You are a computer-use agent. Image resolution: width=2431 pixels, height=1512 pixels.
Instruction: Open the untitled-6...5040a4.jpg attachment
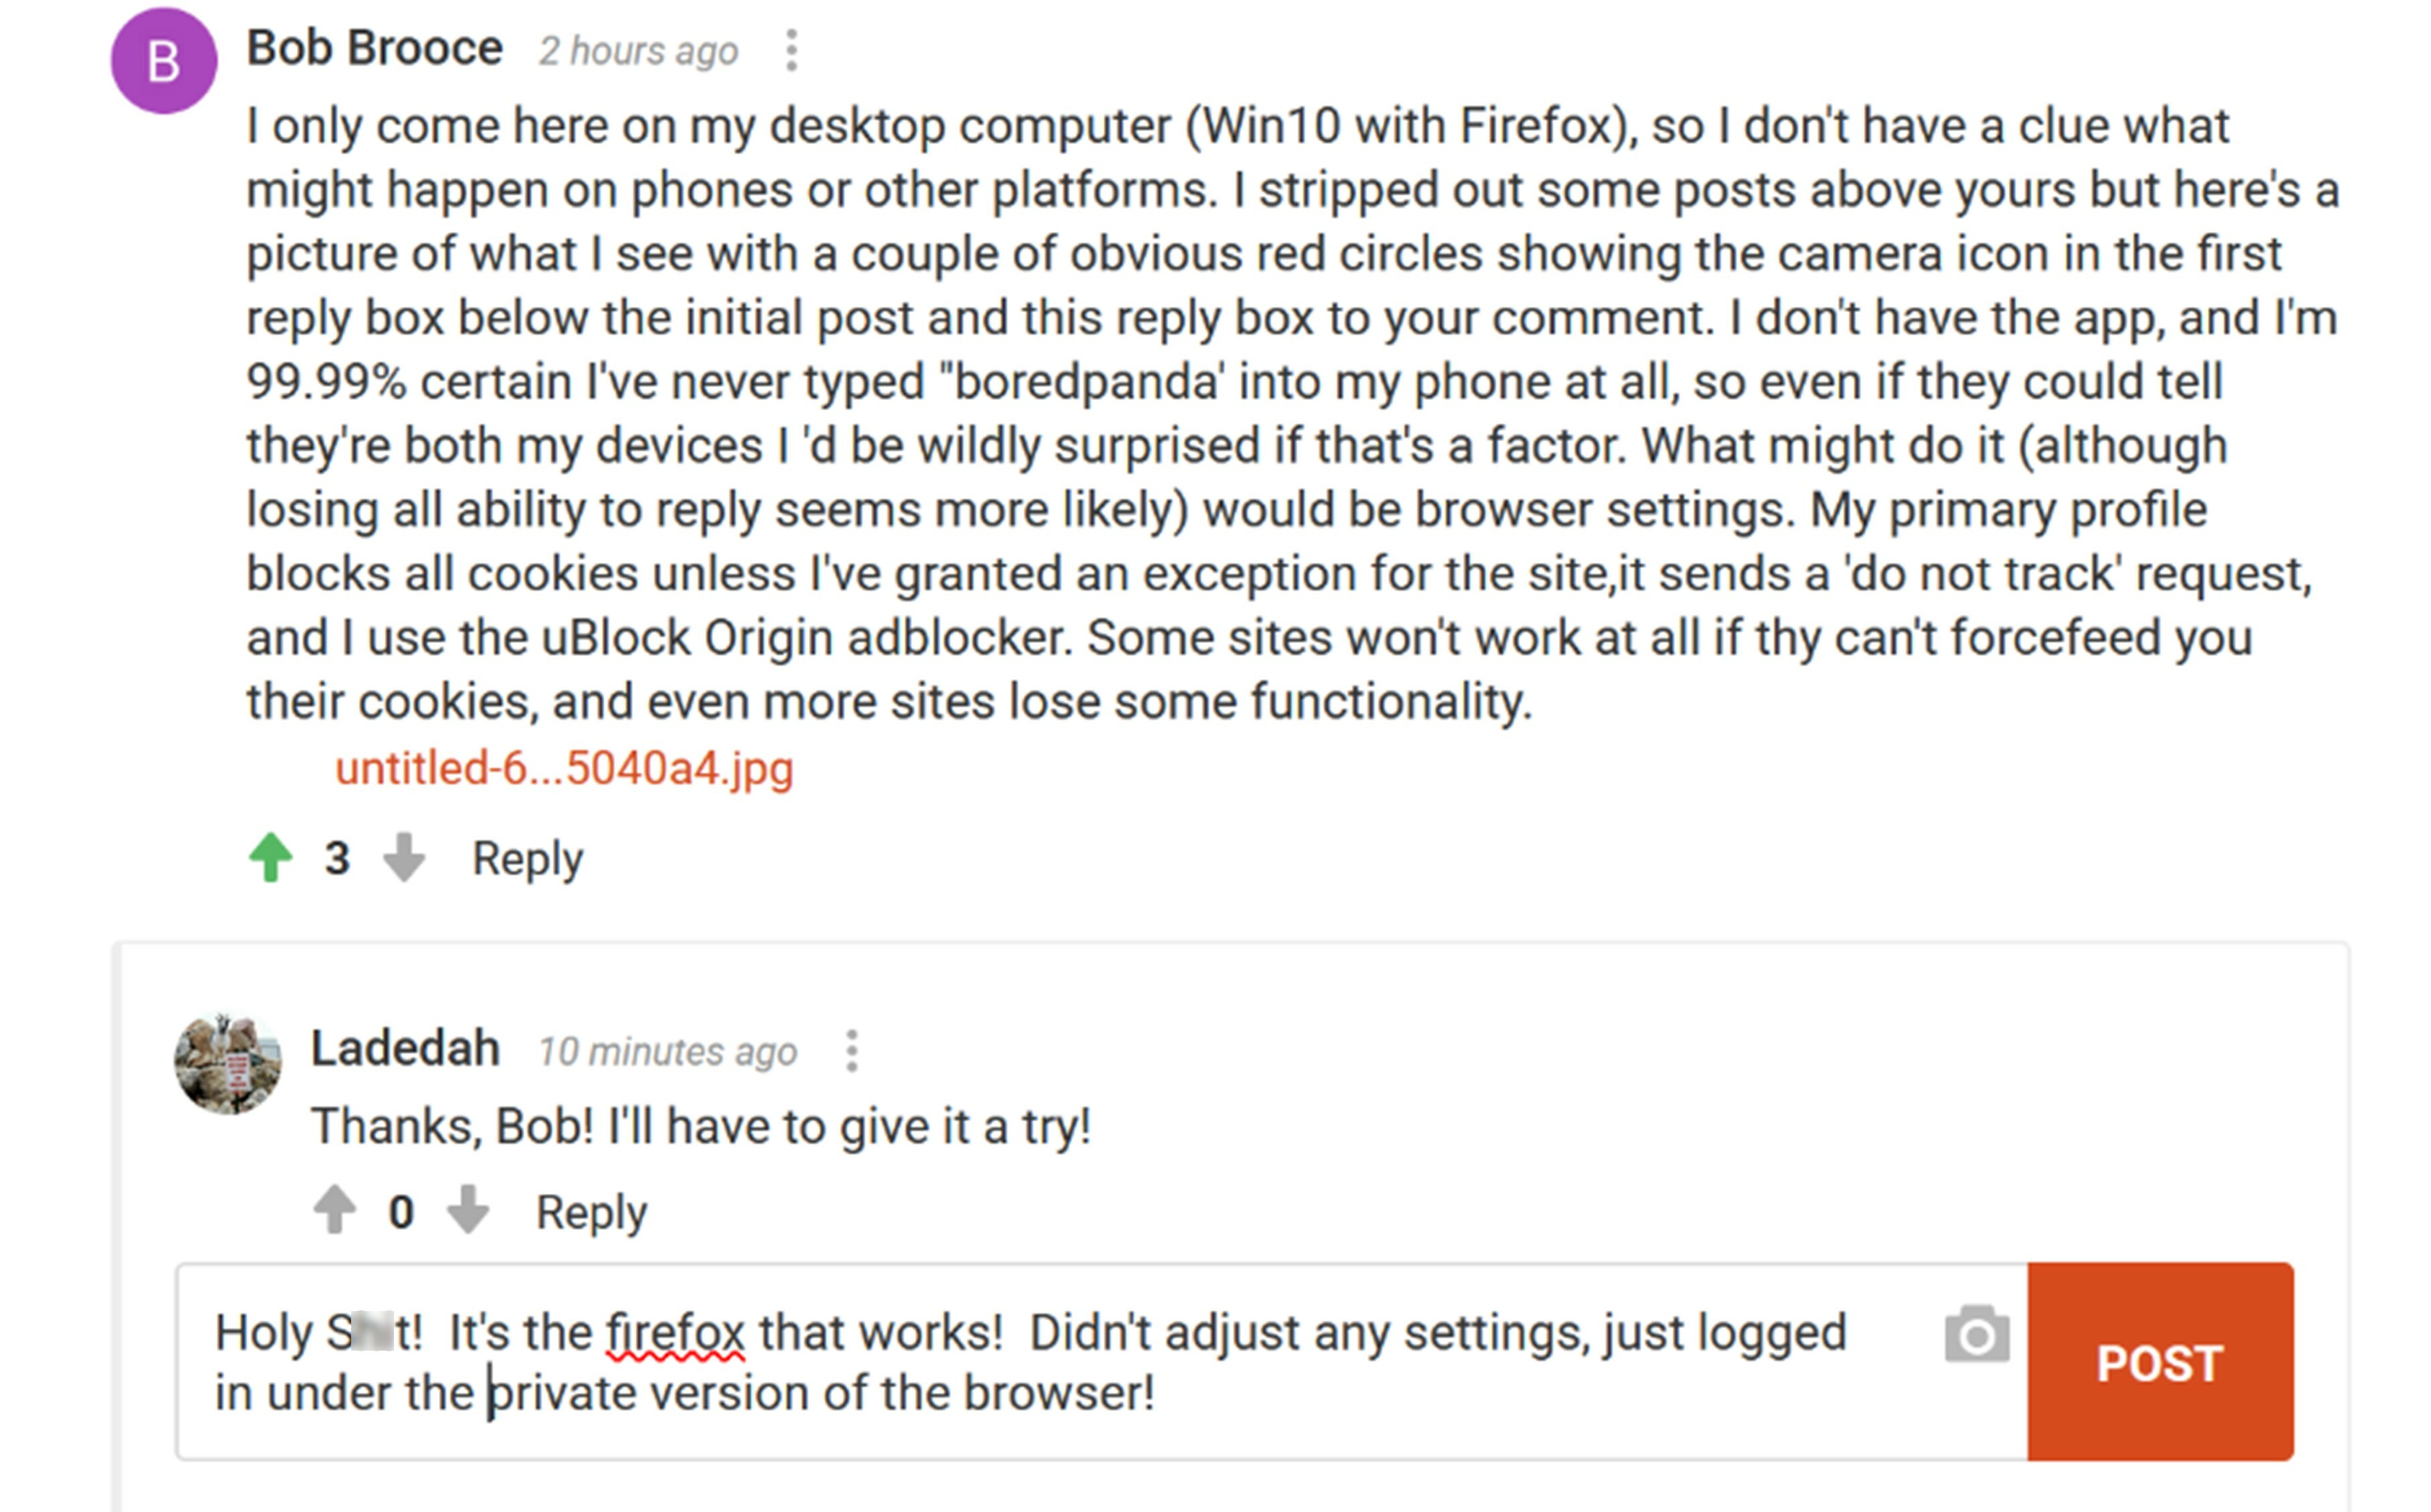point(564,769)
